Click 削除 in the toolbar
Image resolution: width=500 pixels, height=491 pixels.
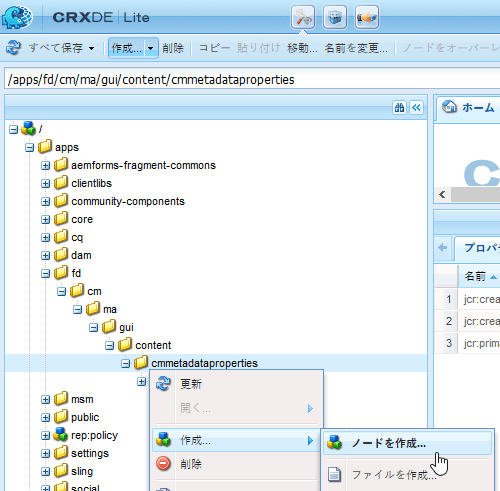[x=173, y=48]
